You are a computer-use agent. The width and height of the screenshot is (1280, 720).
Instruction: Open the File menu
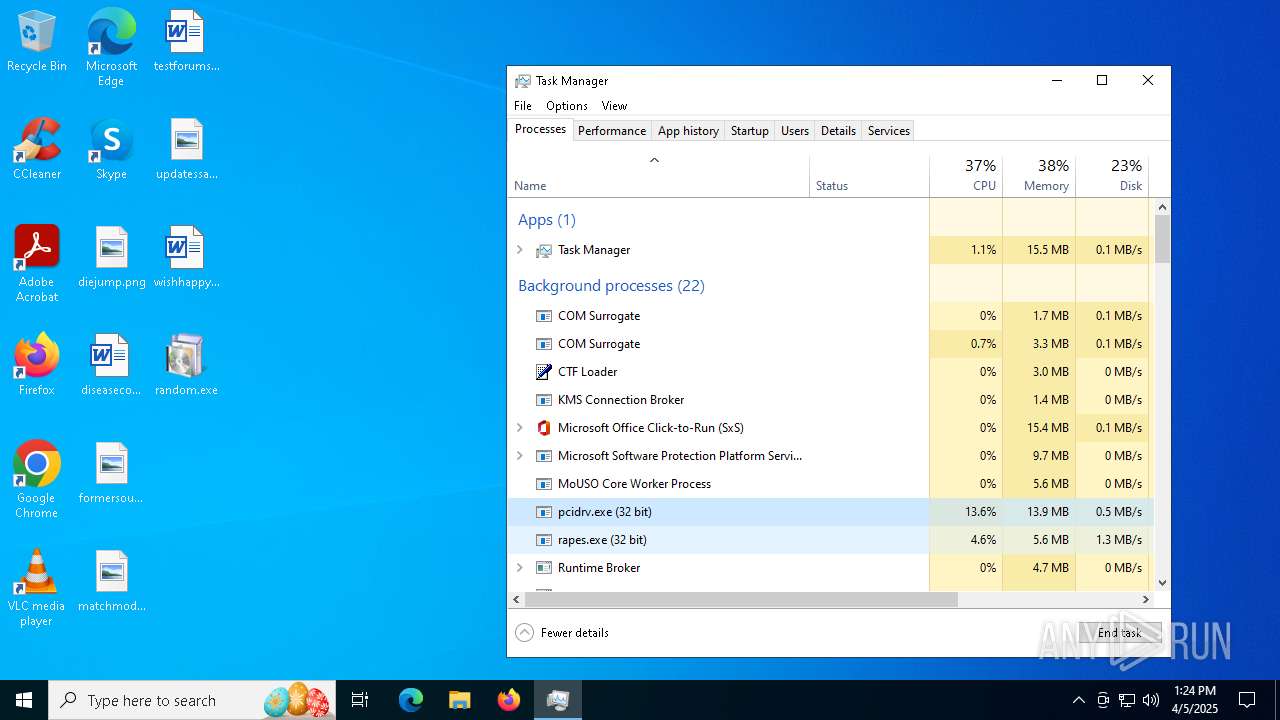coord(523,106)
